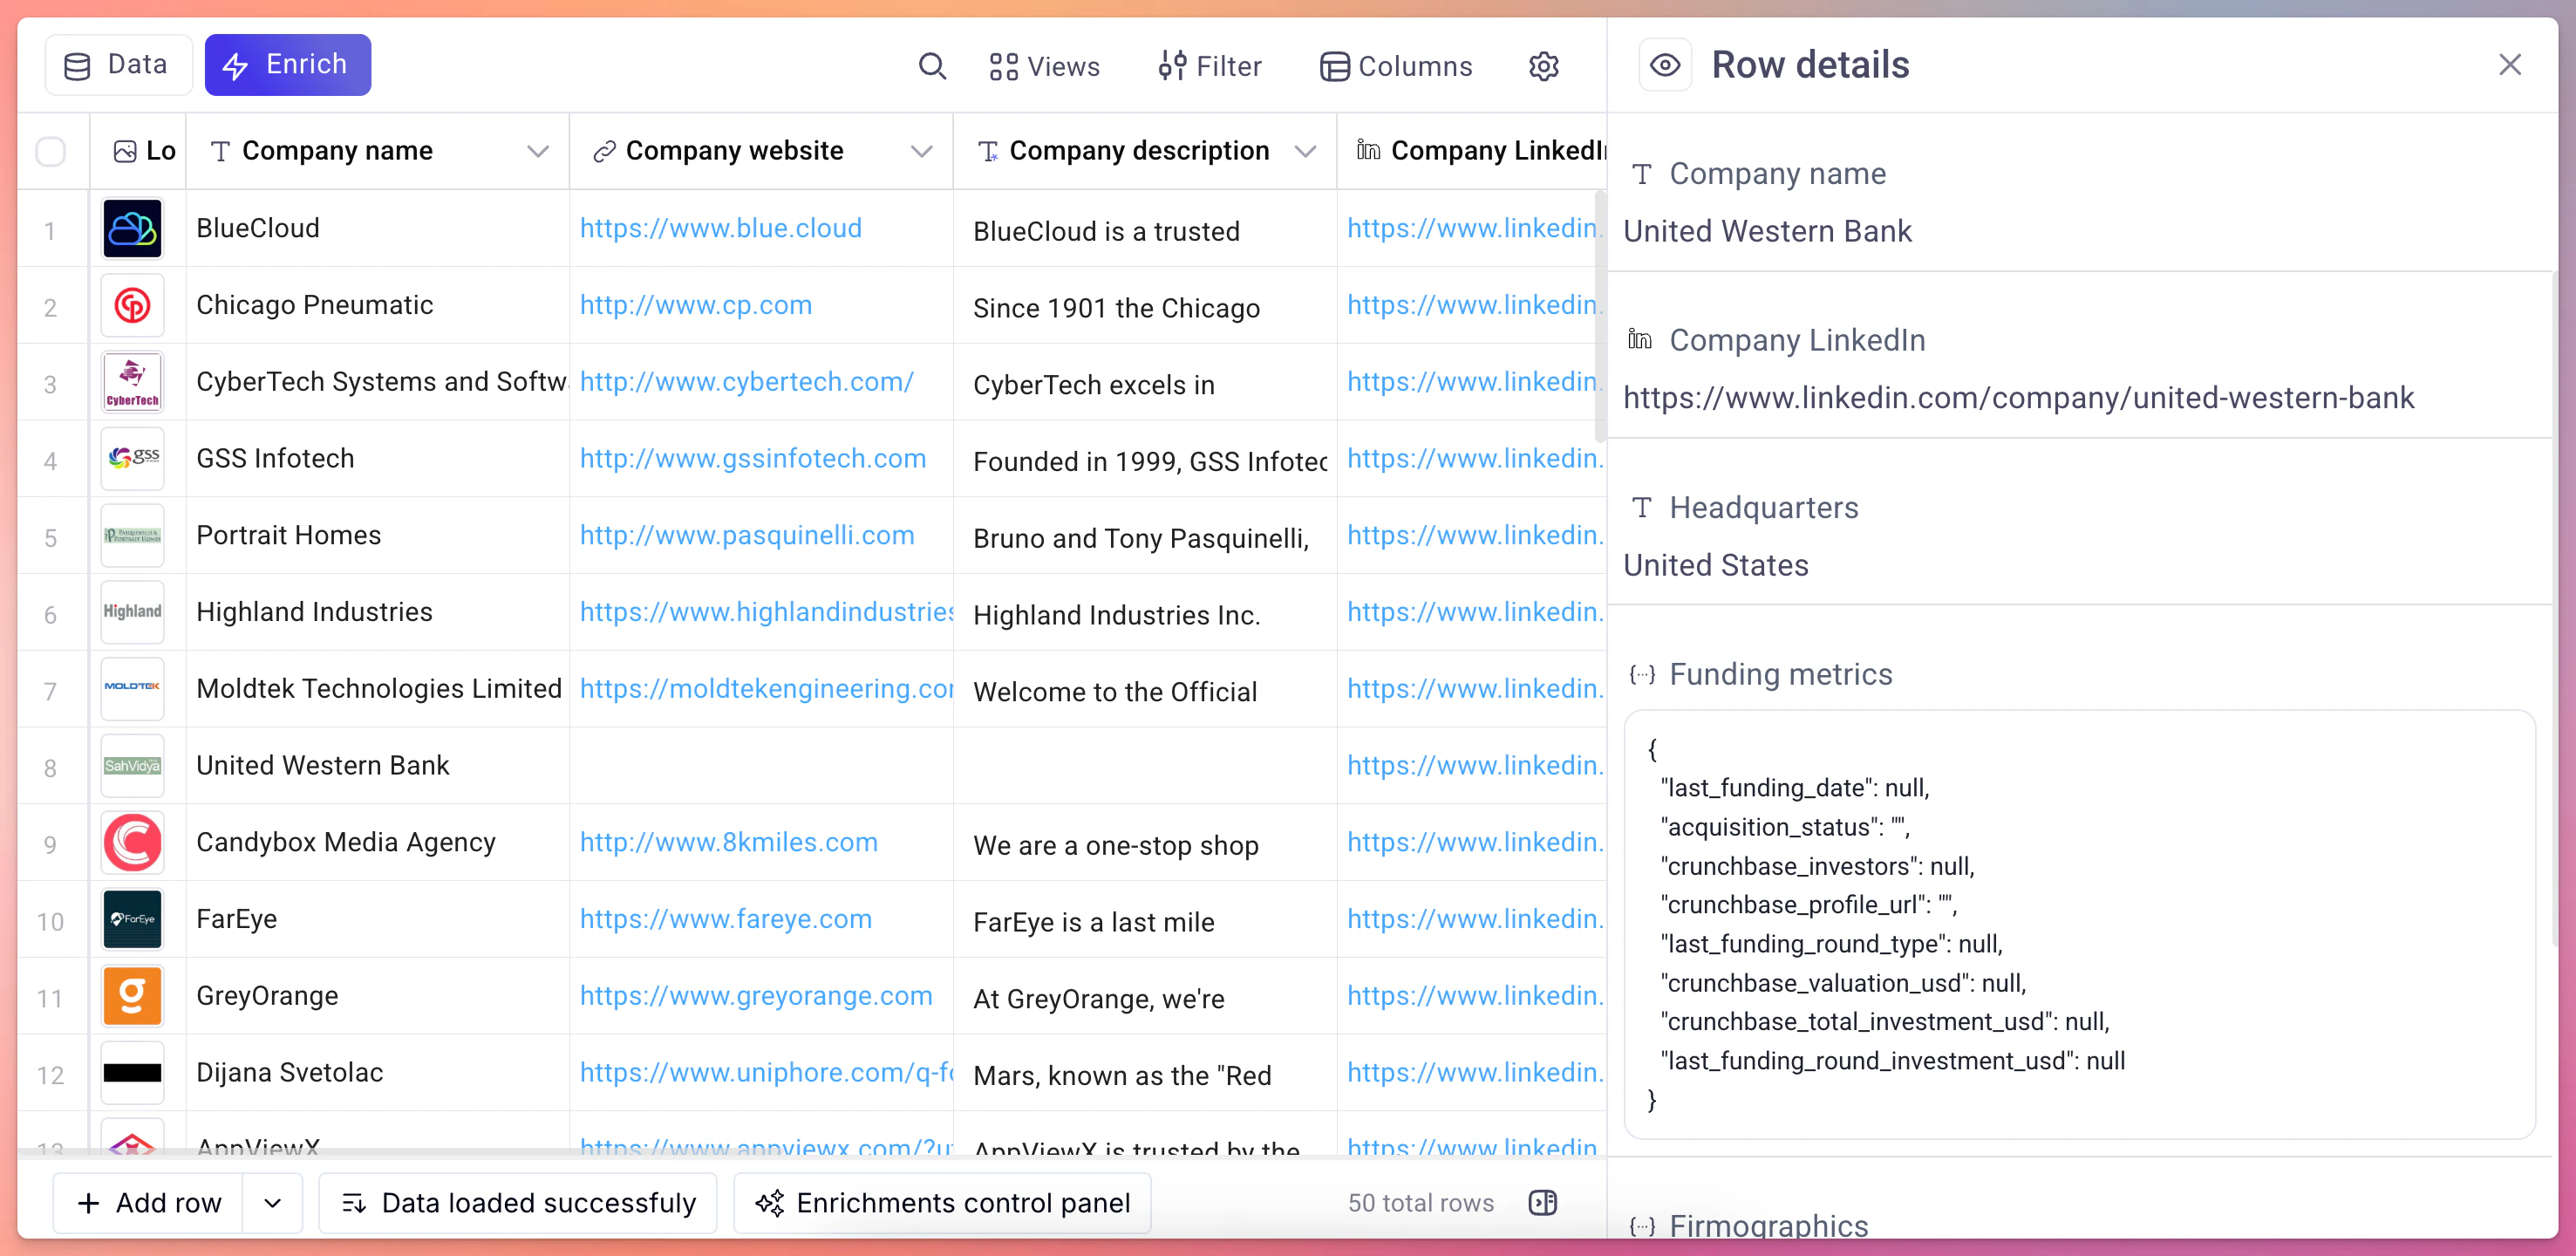Viewport: 2576px width, 1256px height.
Task: Click the Moldtek logo image
Action: pyautogui.click(x=132, y=689)
